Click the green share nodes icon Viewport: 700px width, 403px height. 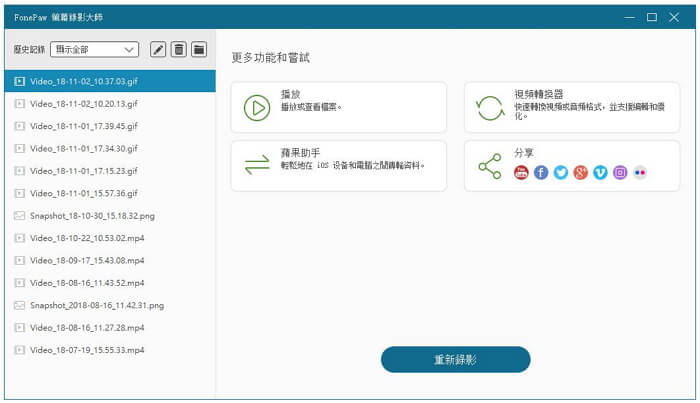[490, 166]
